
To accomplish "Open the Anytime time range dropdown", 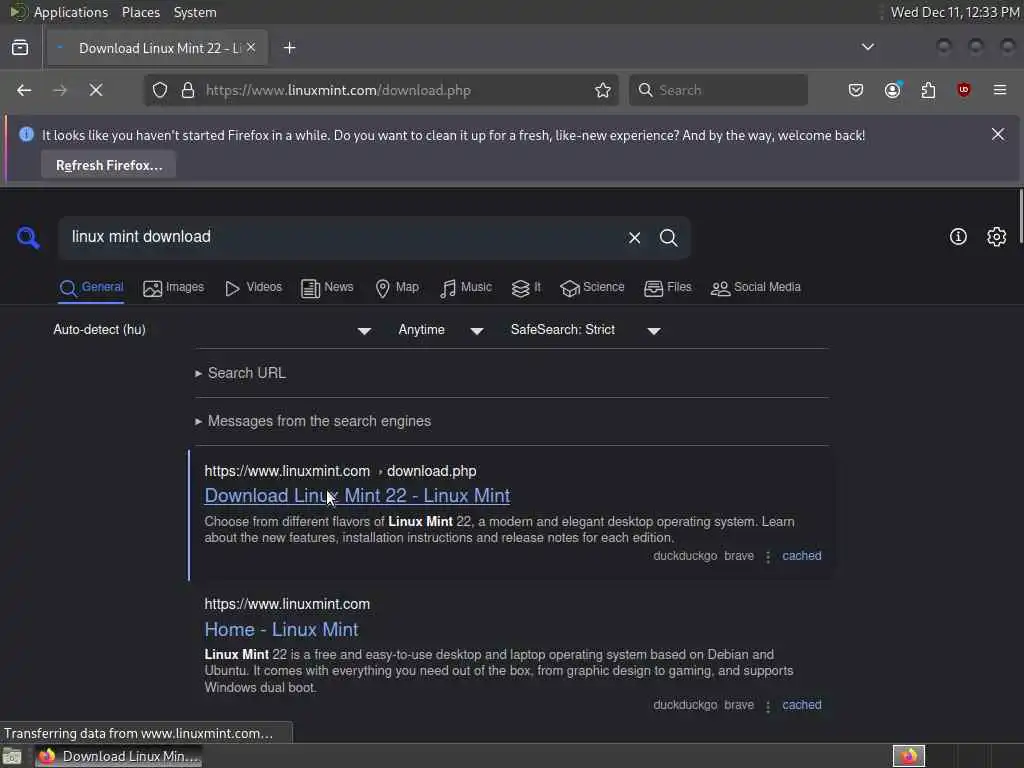I will tap(441, 330).
